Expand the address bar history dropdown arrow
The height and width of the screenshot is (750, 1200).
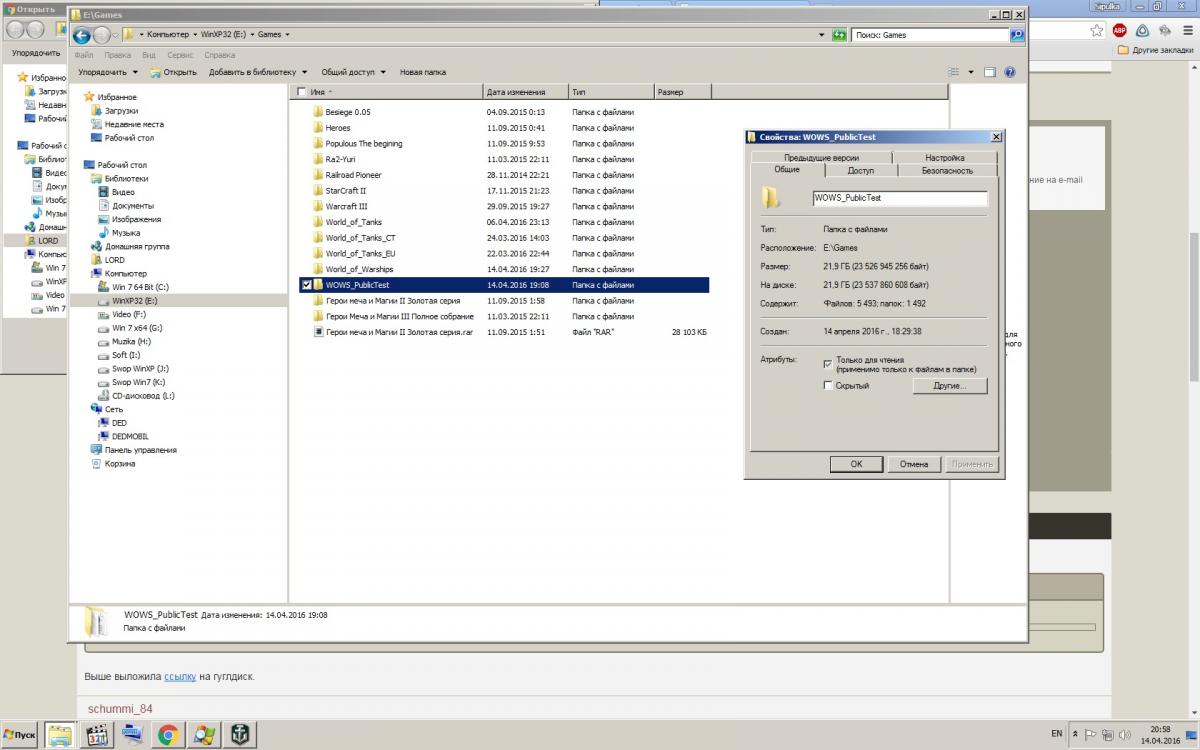point(821,35)
